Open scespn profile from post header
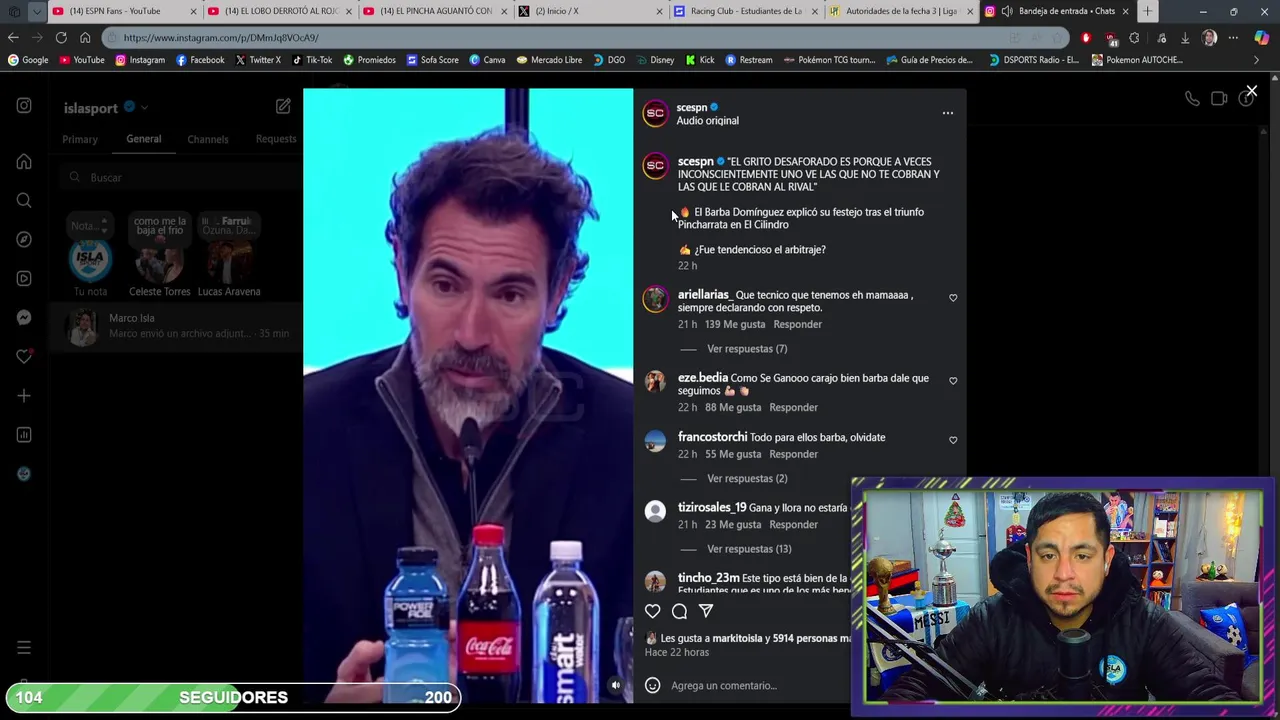Viewport: 1280px width, 720px height. pos(692,107)
